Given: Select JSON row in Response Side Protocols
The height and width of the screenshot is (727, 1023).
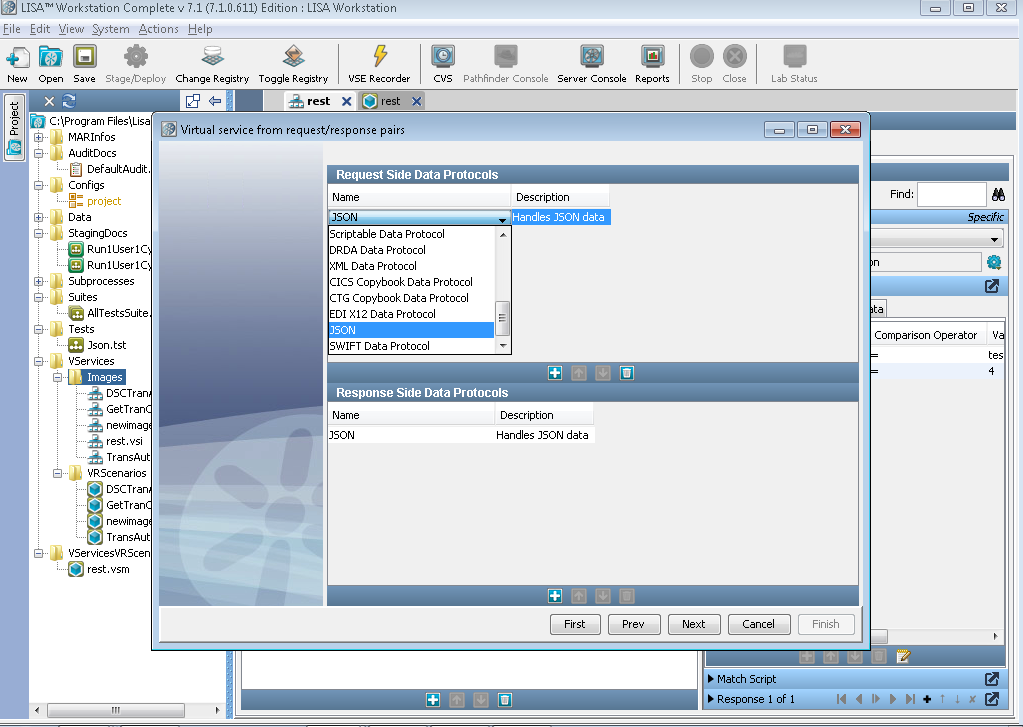Looking at the screenshot, I should click(461, 435).
